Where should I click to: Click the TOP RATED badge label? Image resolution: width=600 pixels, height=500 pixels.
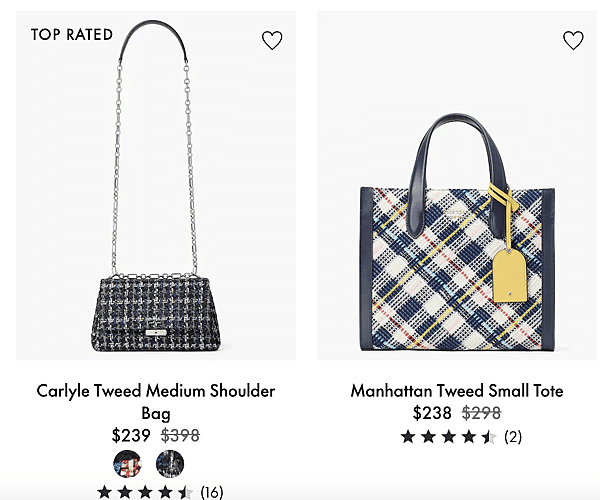click(72, 34)
